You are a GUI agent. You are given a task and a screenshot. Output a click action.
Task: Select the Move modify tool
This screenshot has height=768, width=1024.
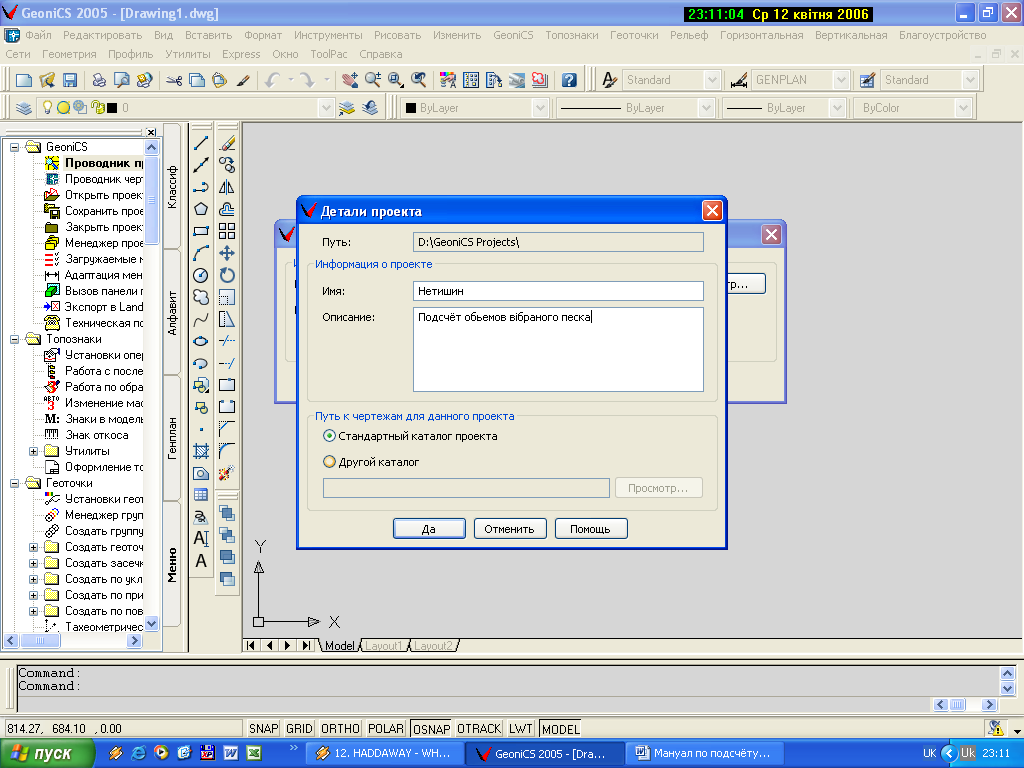(x=227, y=253)
